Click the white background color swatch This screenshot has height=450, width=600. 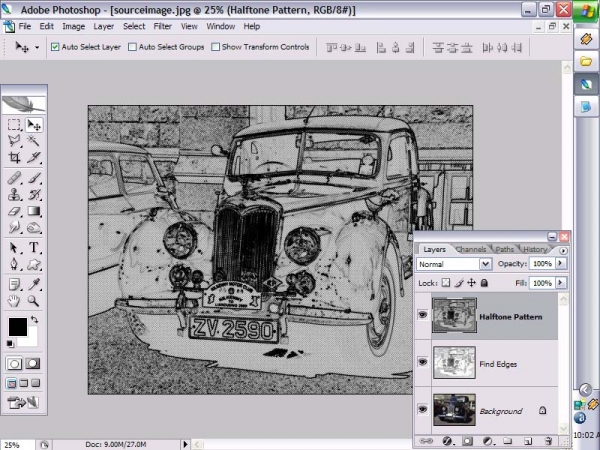[x=31, y=341]
